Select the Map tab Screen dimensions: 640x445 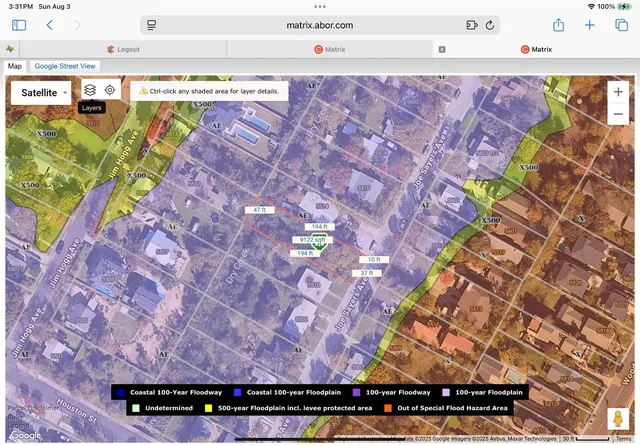coord(15,66)
